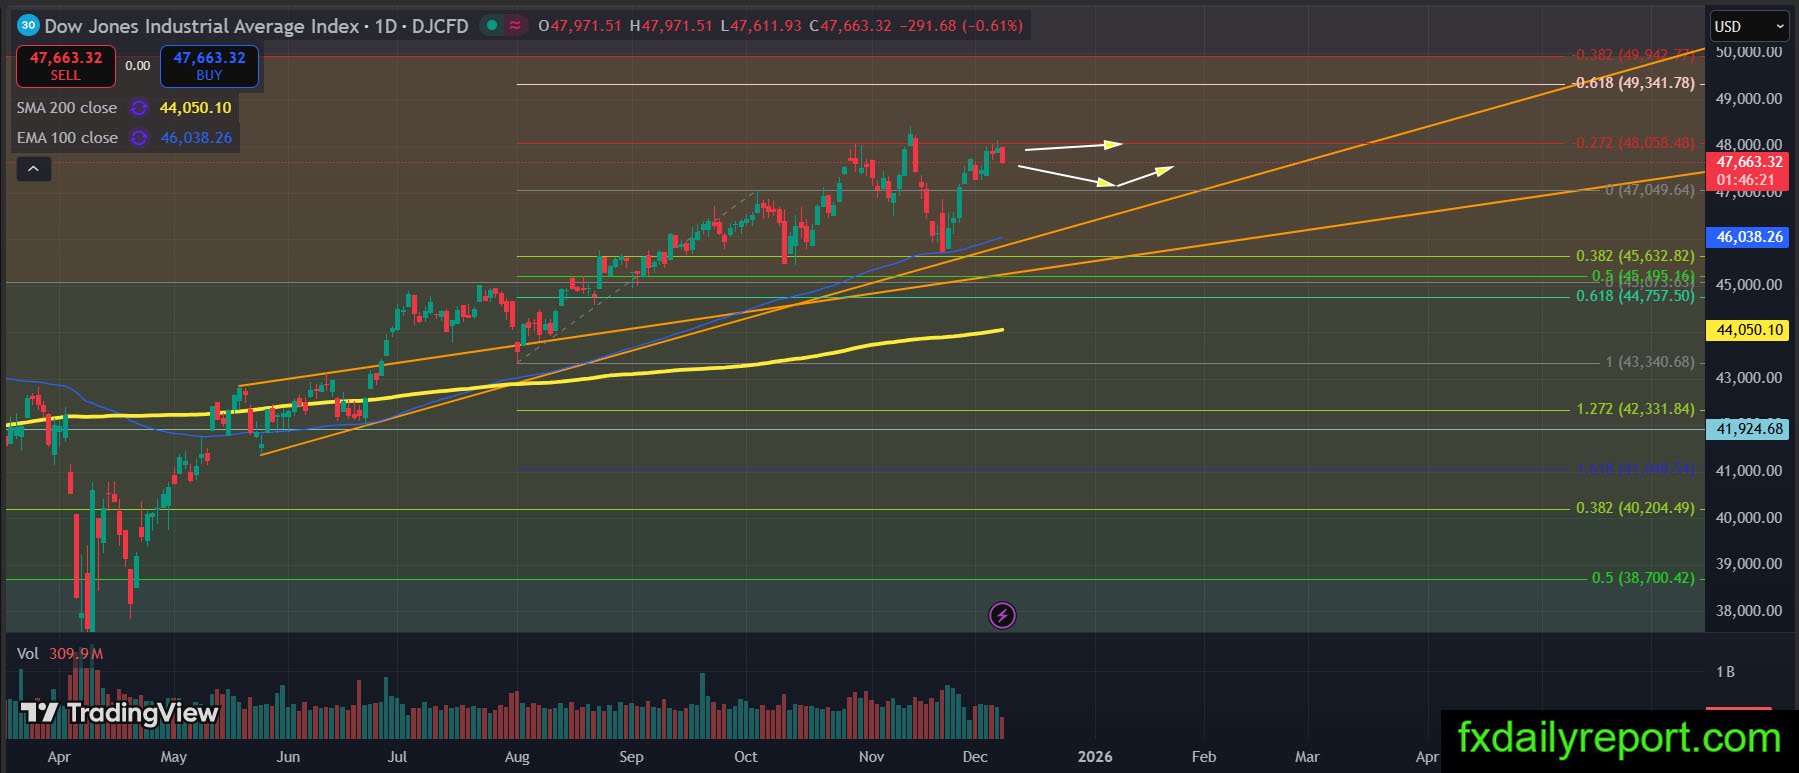Click the Sep label on the time axis
Image resolution: width=1799 pixels, height=773 pixels.
pyautogui.click(x=631, y=757)
